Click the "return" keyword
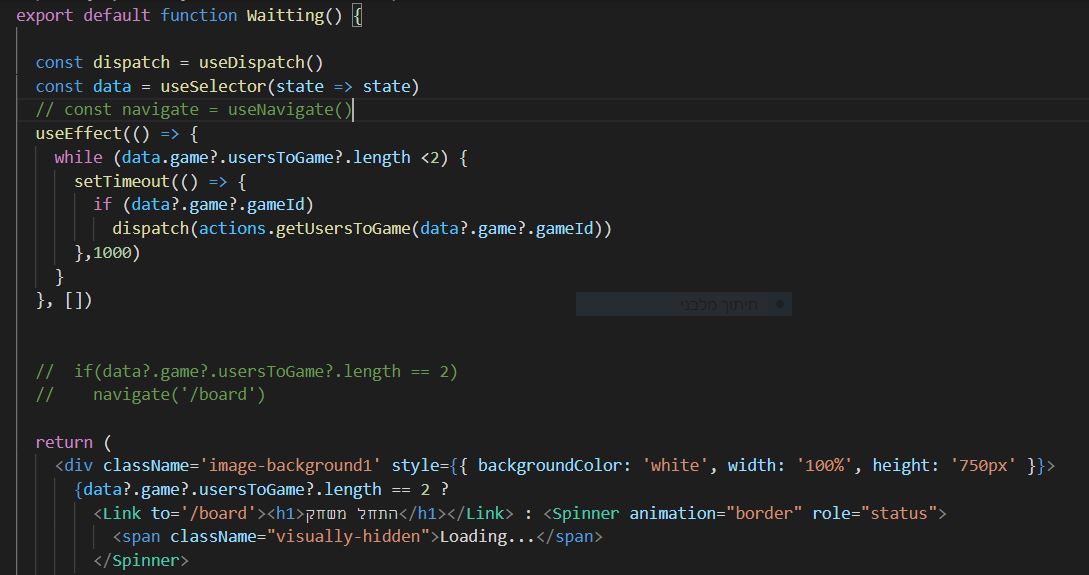The width and height of the screenshot is (1089, 575). (64, 442)
